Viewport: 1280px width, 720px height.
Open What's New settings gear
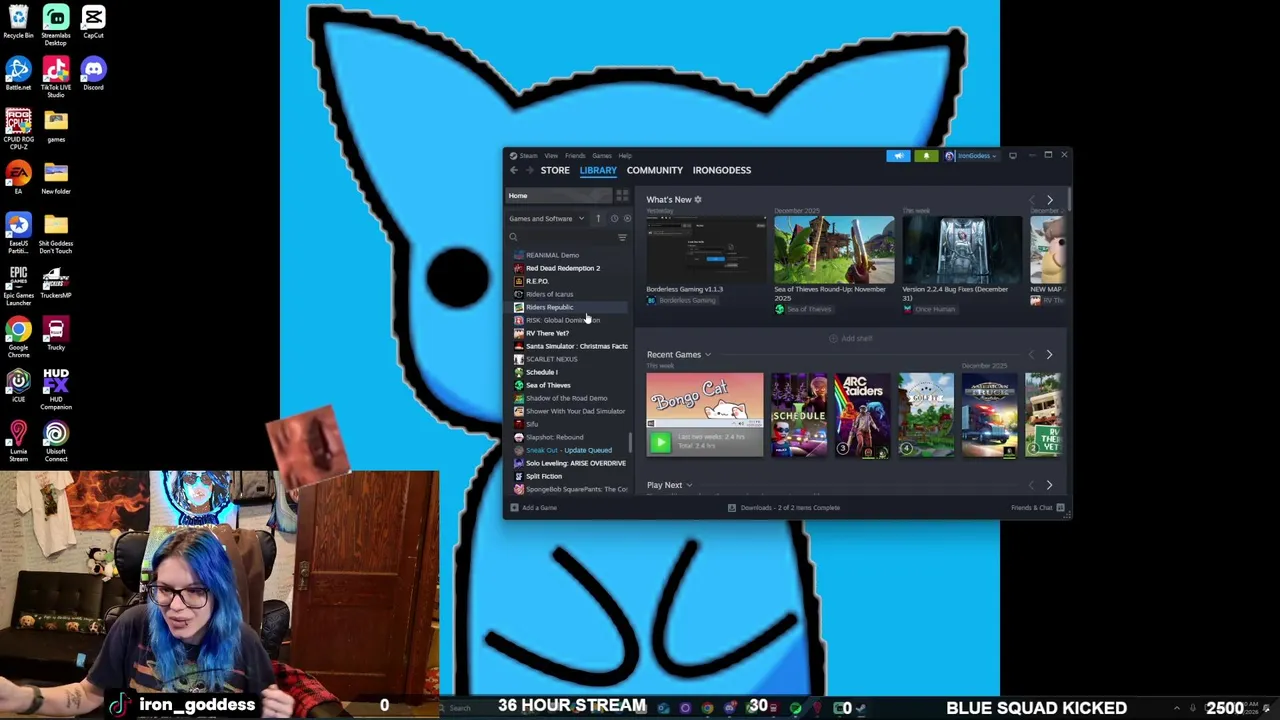pyautogui.click(x=698, y=199)
